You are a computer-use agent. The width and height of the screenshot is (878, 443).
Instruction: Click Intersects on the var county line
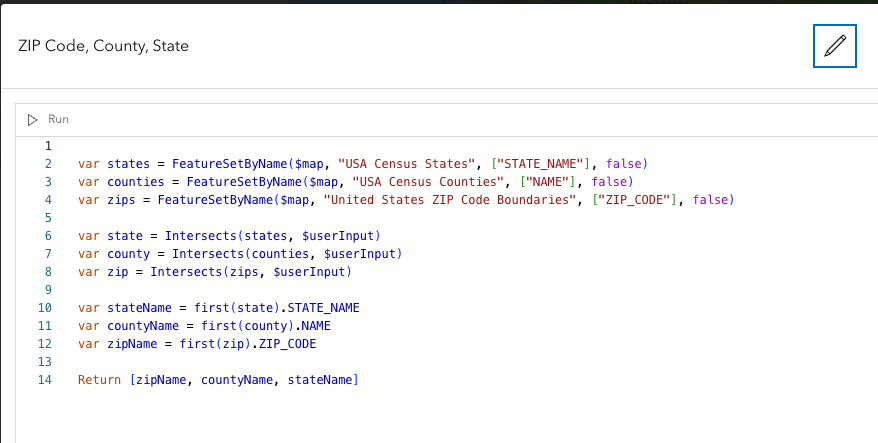208,254
